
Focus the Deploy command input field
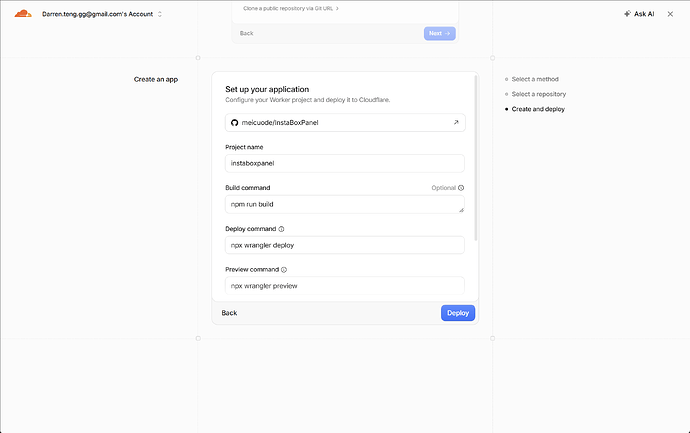(x=345, y=245)
